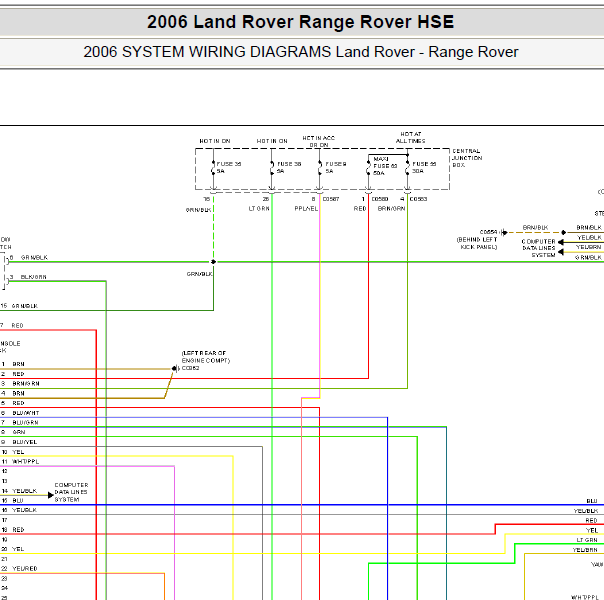
Task: Select the "FUSE 55 30A" label
Action: pos(424,168)
